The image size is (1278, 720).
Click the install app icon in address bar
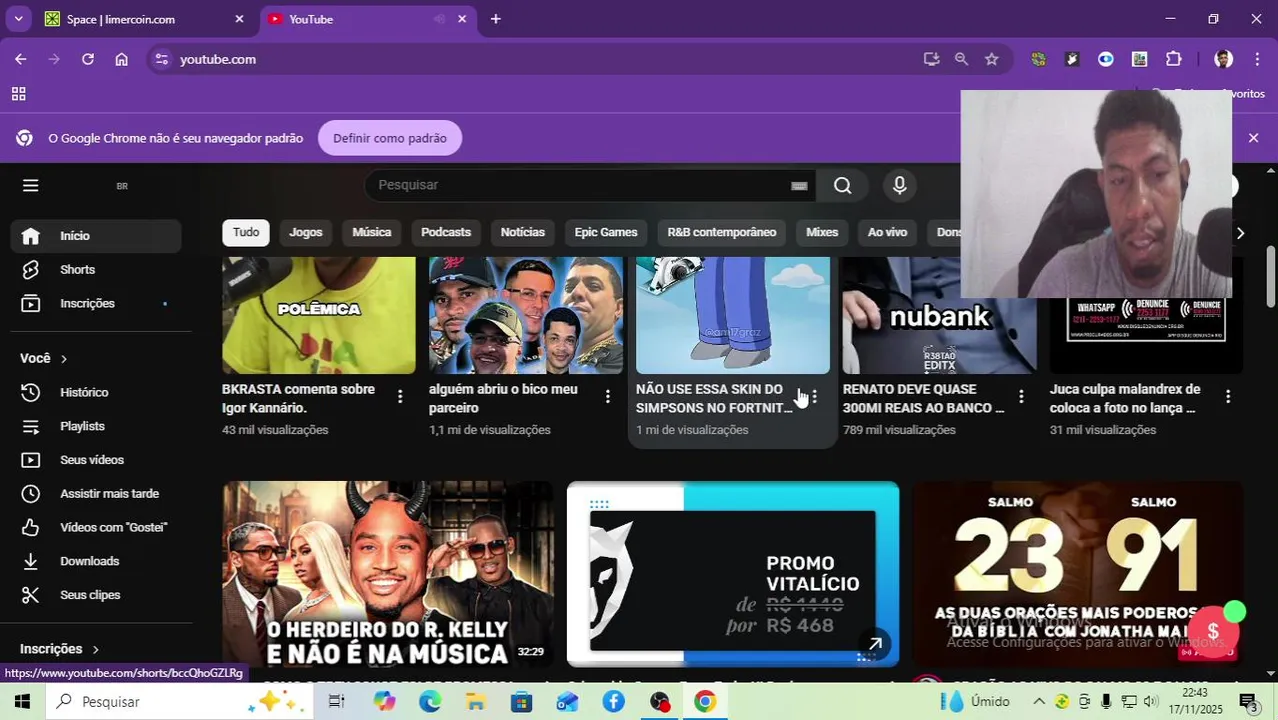click(931, 59)
